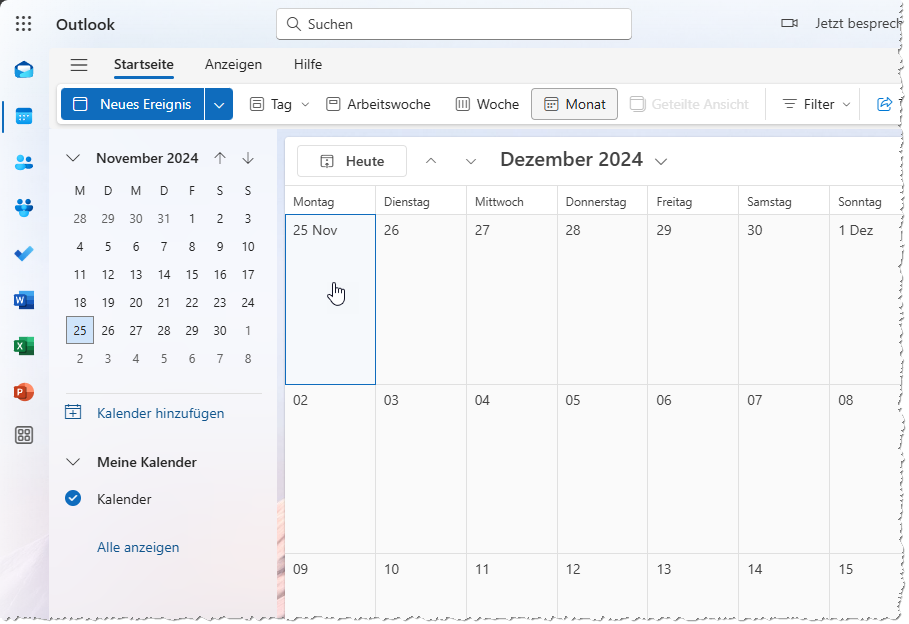
Task: Open the People icon in sidebar
Action: (x=23, y=161)
